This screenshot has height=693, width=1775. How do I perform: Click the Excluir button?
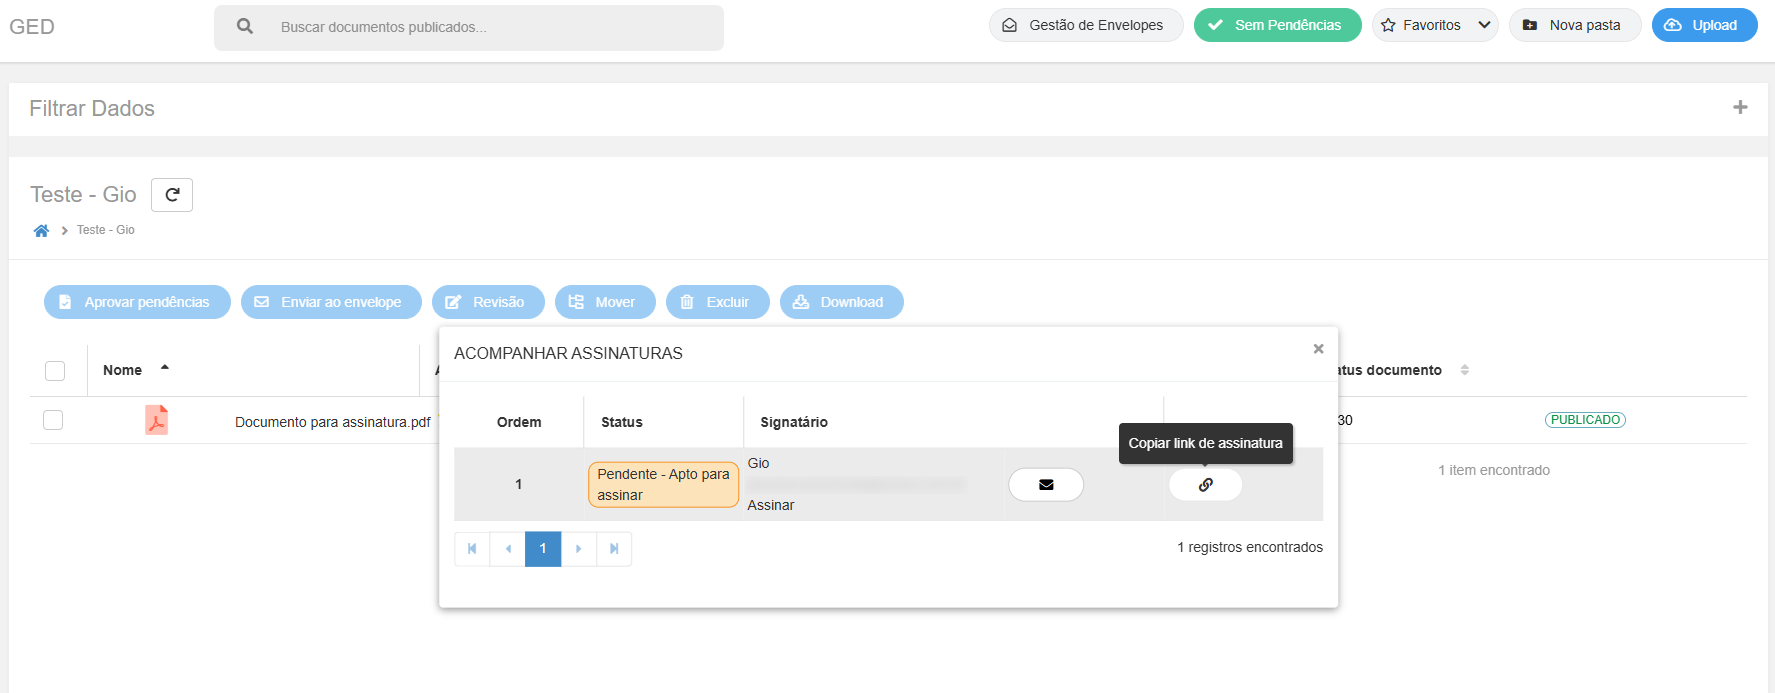tap(718, 302)
